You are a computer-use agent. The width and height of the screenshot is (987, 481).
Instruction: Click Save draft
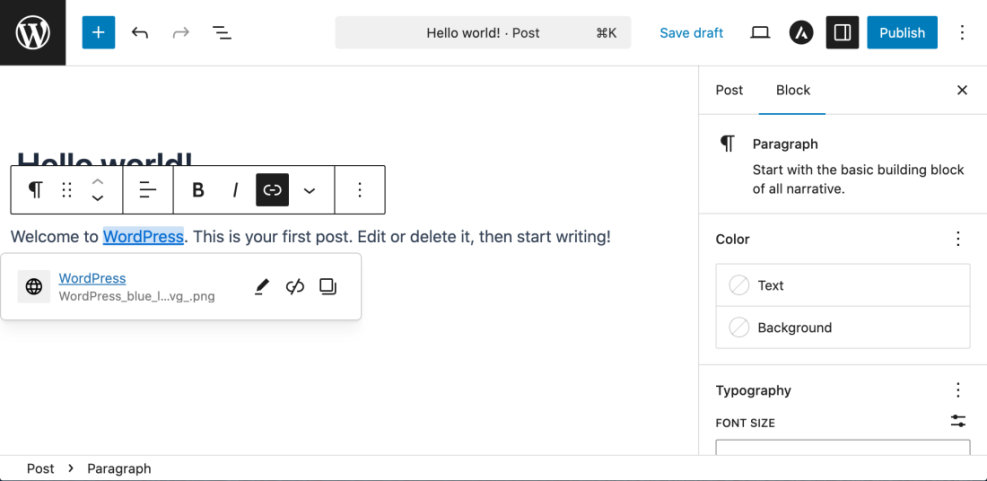pyautogui.click(x=691, y=33)
